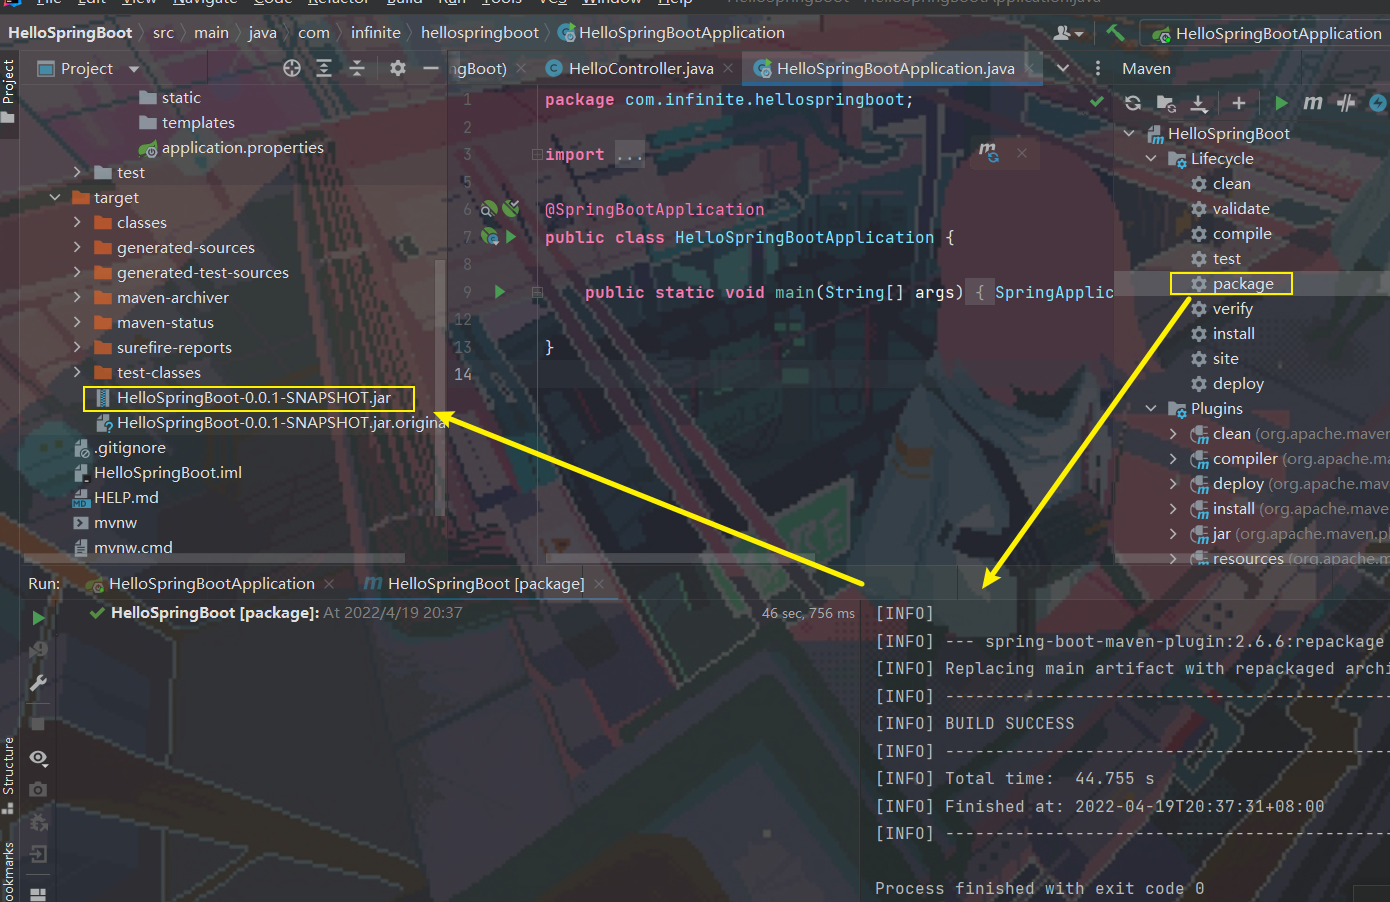Click Reload All Maven Projects icon
Viewport: 1390px width, 902px height.
coord(1133,103)
